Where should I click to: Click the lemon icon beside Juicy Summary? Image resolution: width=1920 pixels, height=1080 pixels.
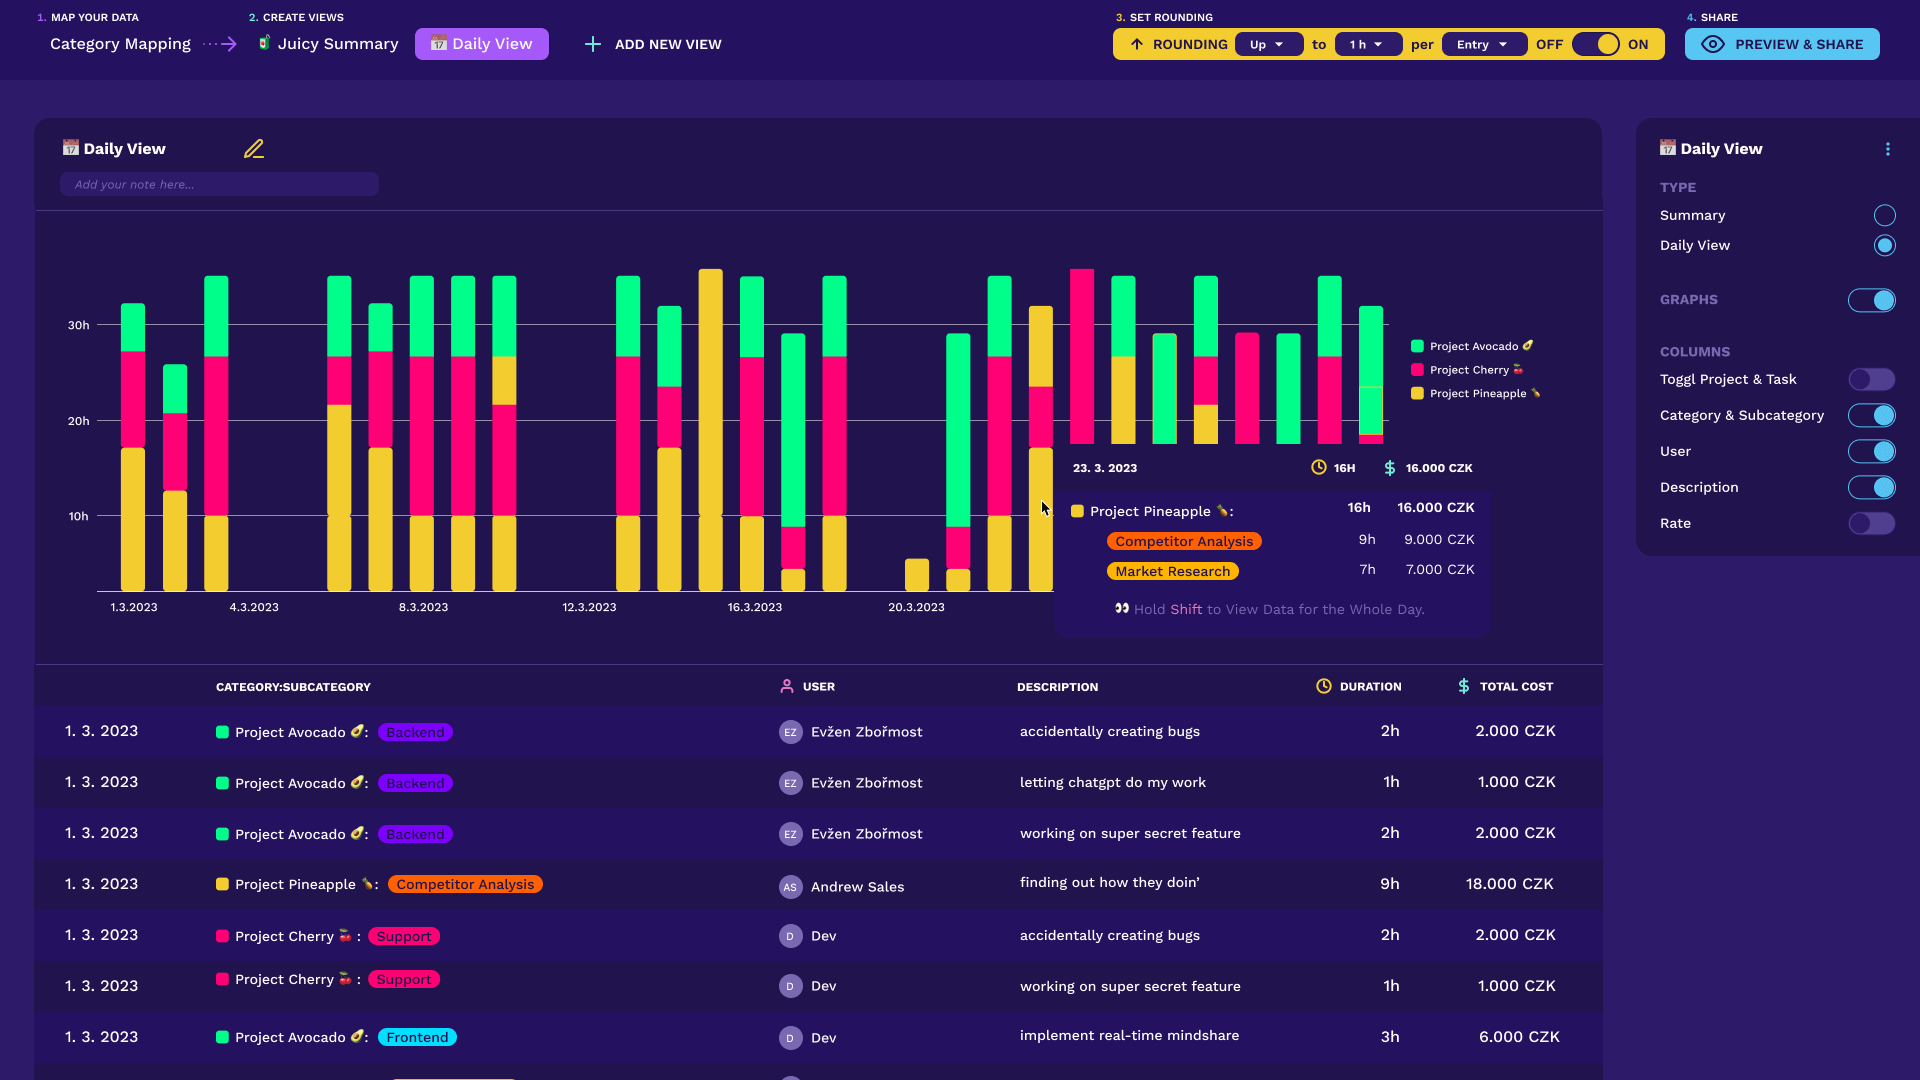click(x=264, y=44)
